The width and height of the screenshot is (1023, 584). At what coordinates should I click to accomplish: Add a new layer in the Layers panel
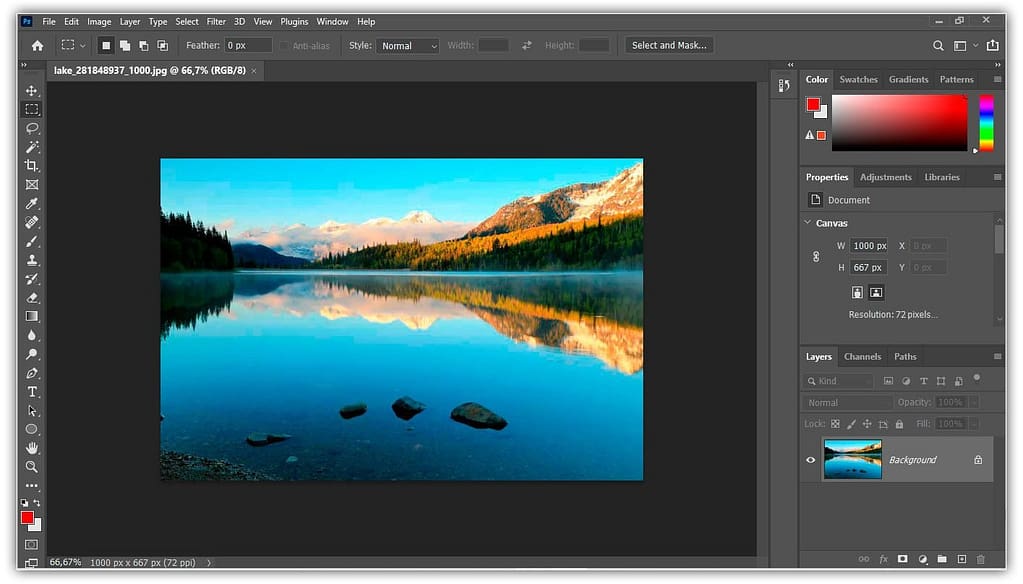962,559
